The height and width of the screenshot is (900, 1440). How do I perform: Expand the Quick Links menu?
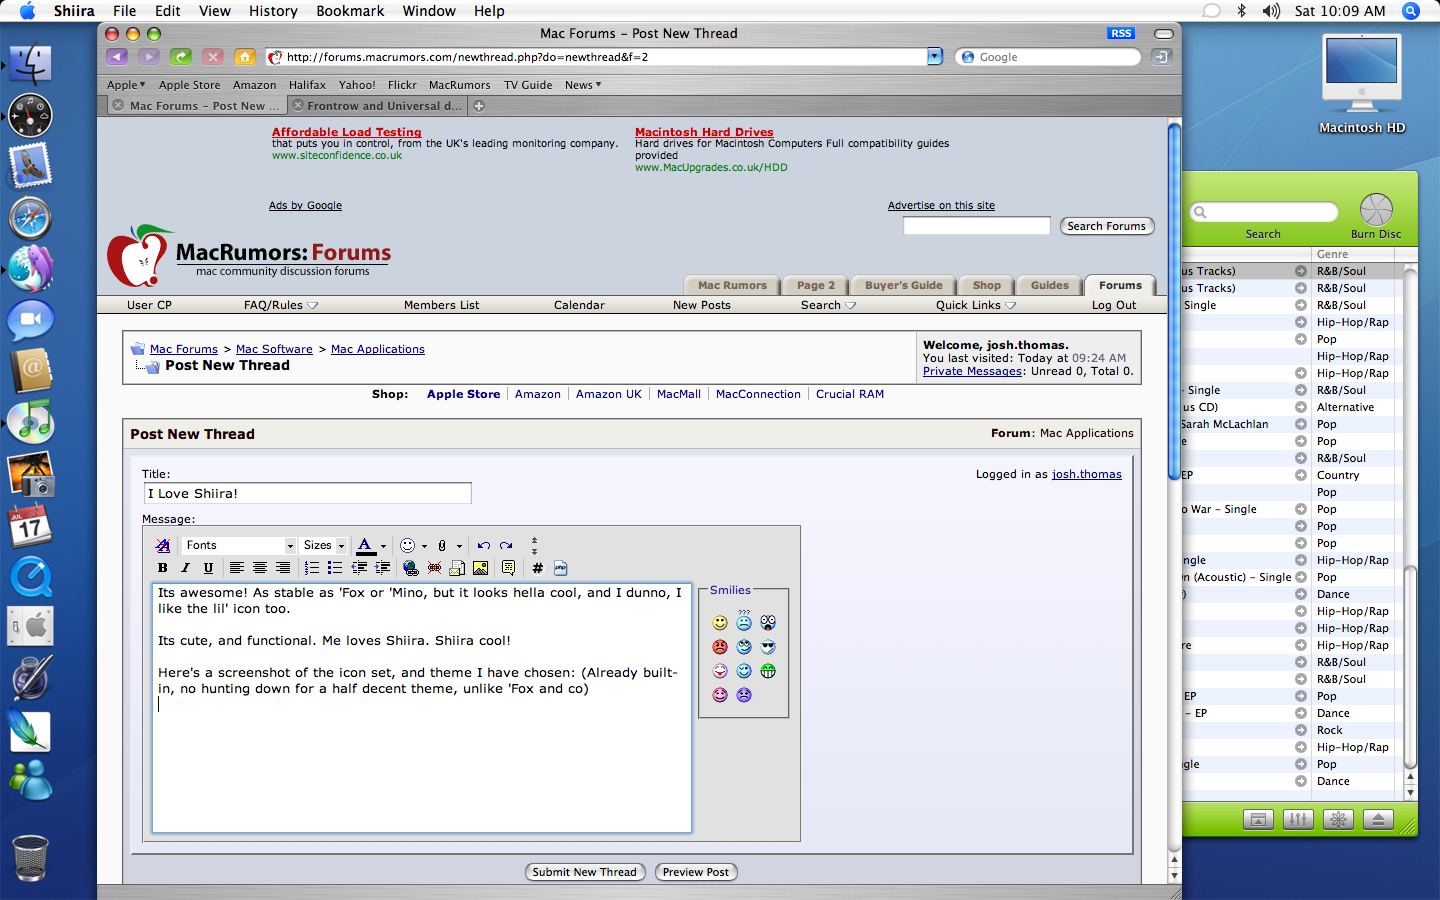pos(976,305)
